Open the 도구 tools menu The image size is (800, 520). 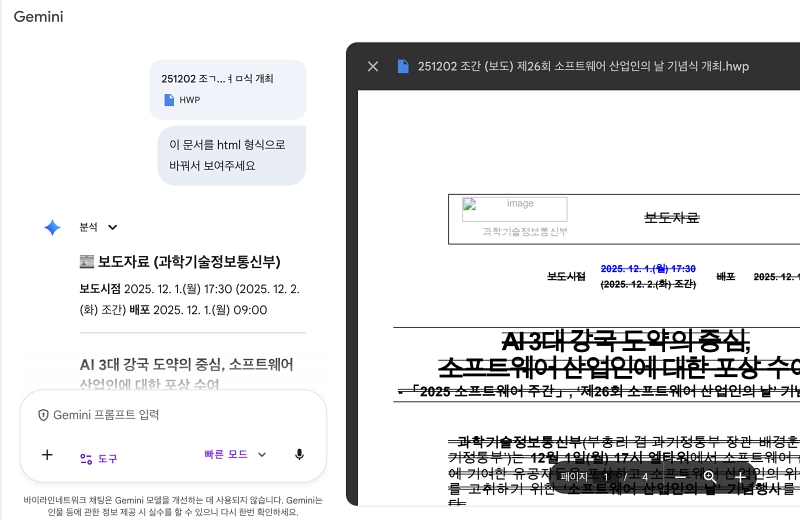[98, 458]
